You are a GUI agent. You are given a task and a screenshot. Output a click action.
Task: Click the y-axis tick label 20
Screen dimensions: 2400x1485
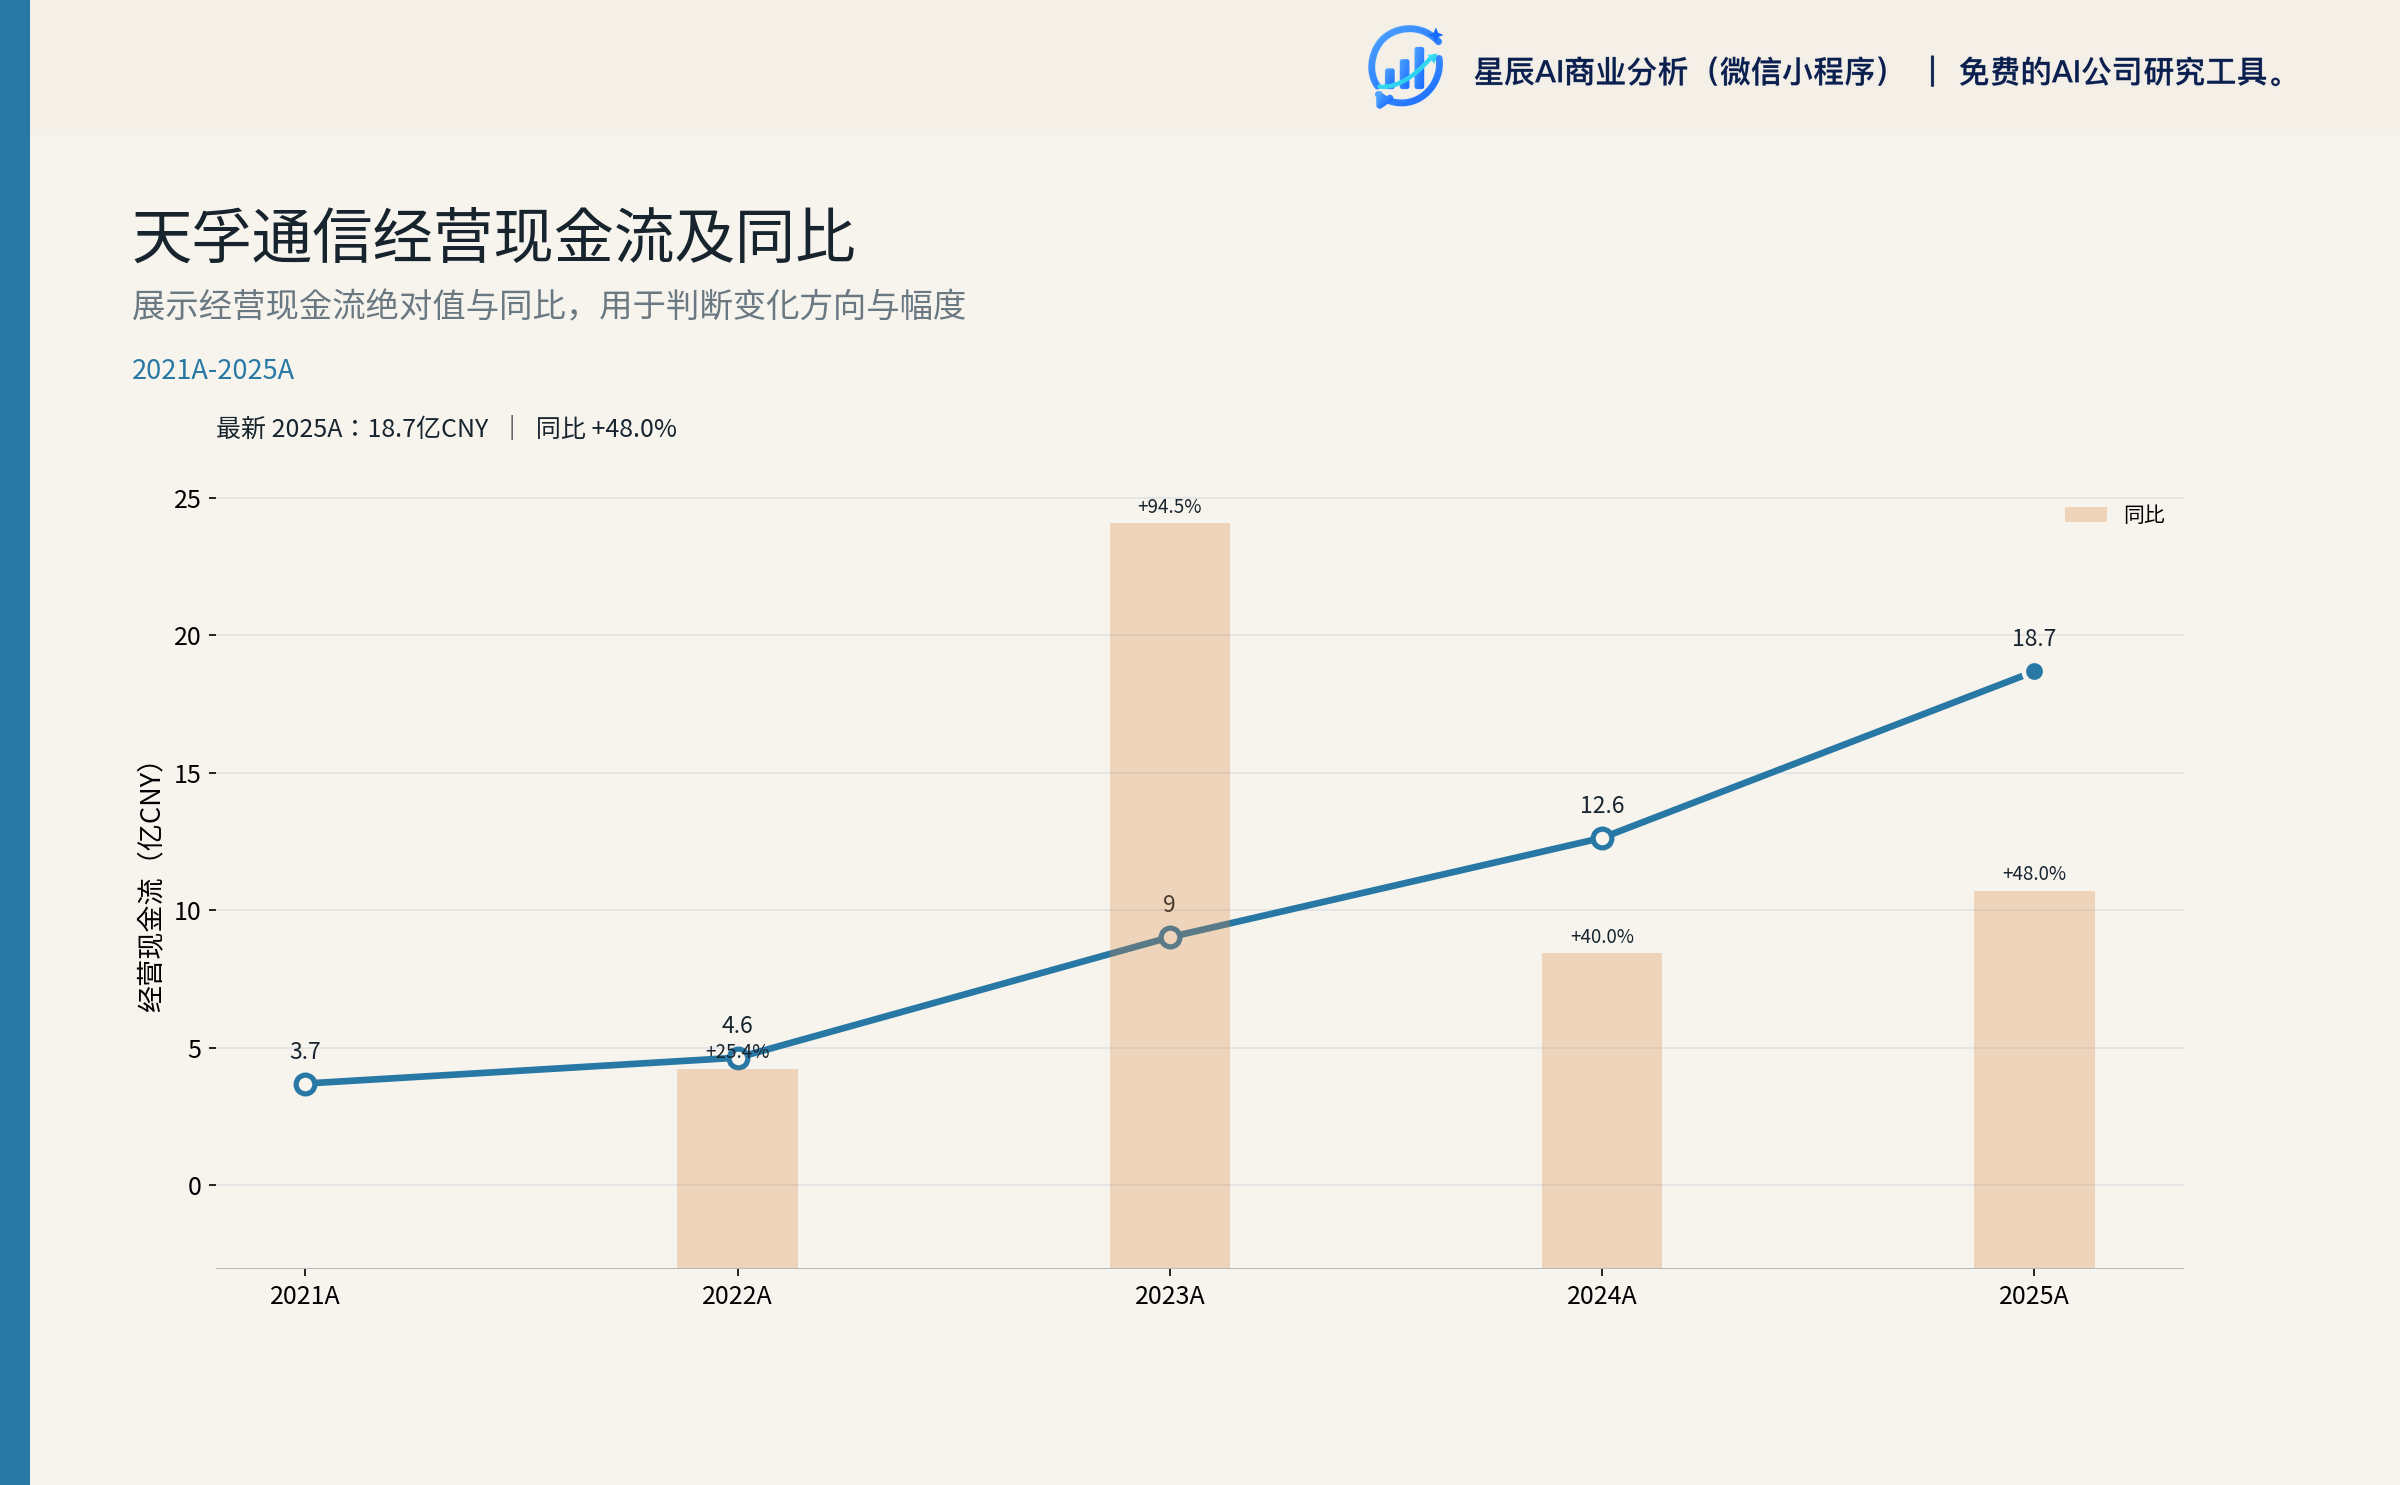point(187,636)
